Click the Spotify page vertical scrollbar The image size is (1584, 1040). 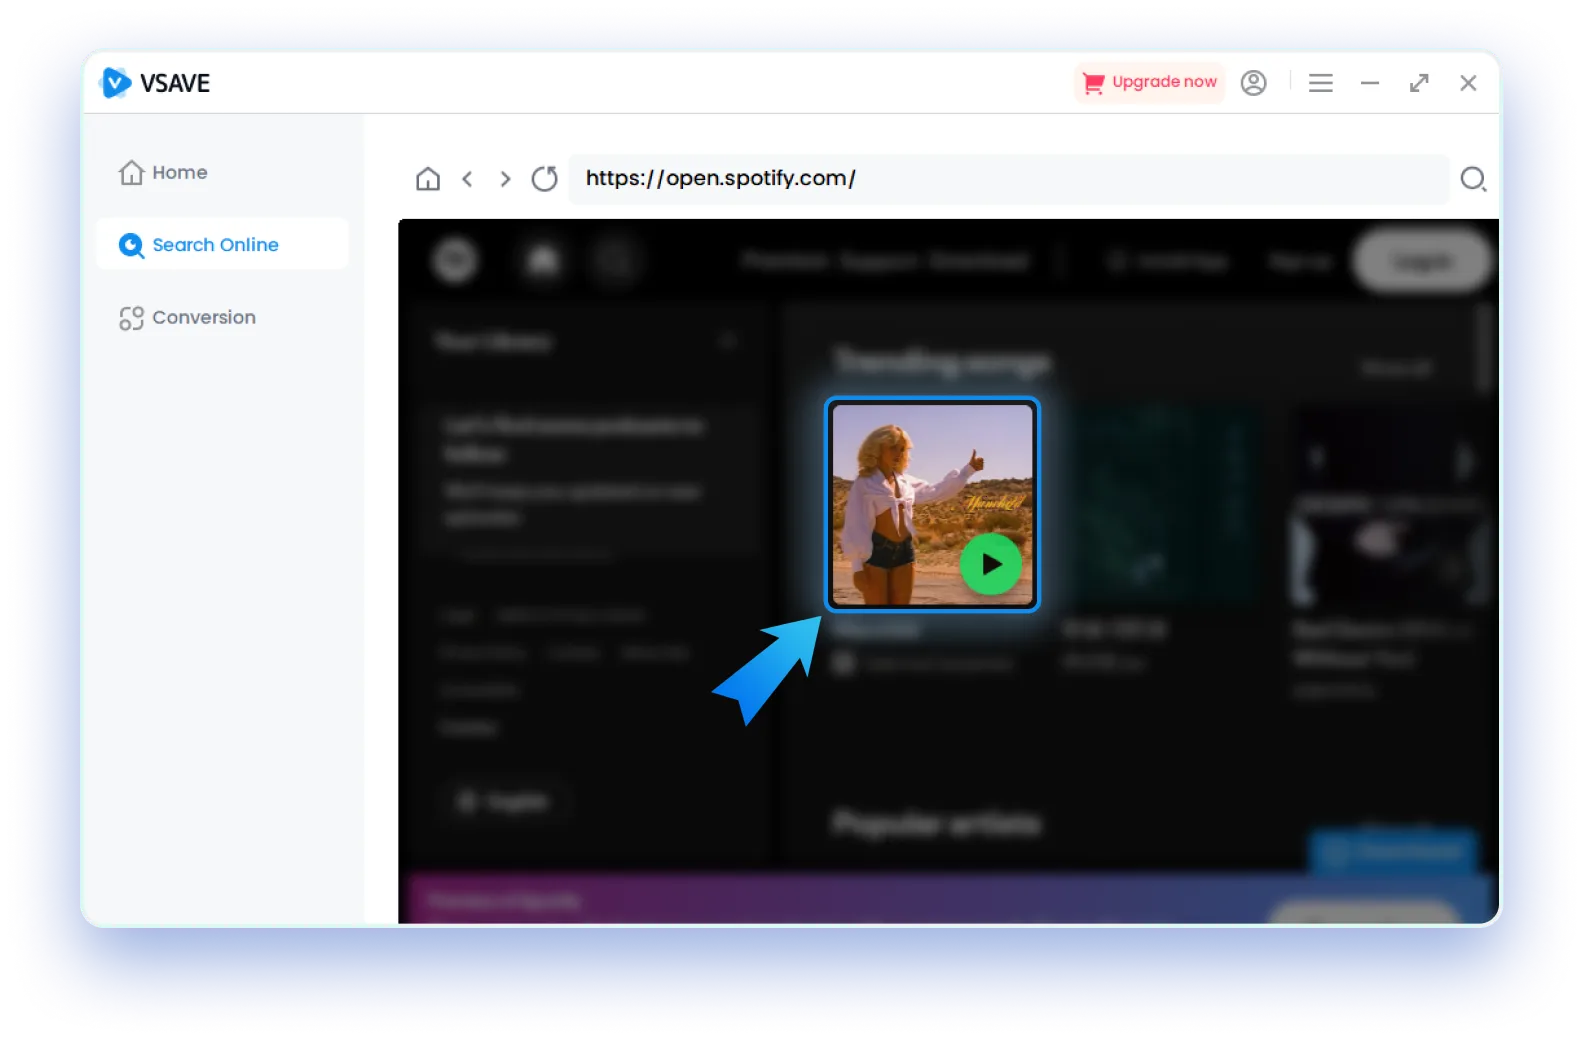pos(1486,350)
